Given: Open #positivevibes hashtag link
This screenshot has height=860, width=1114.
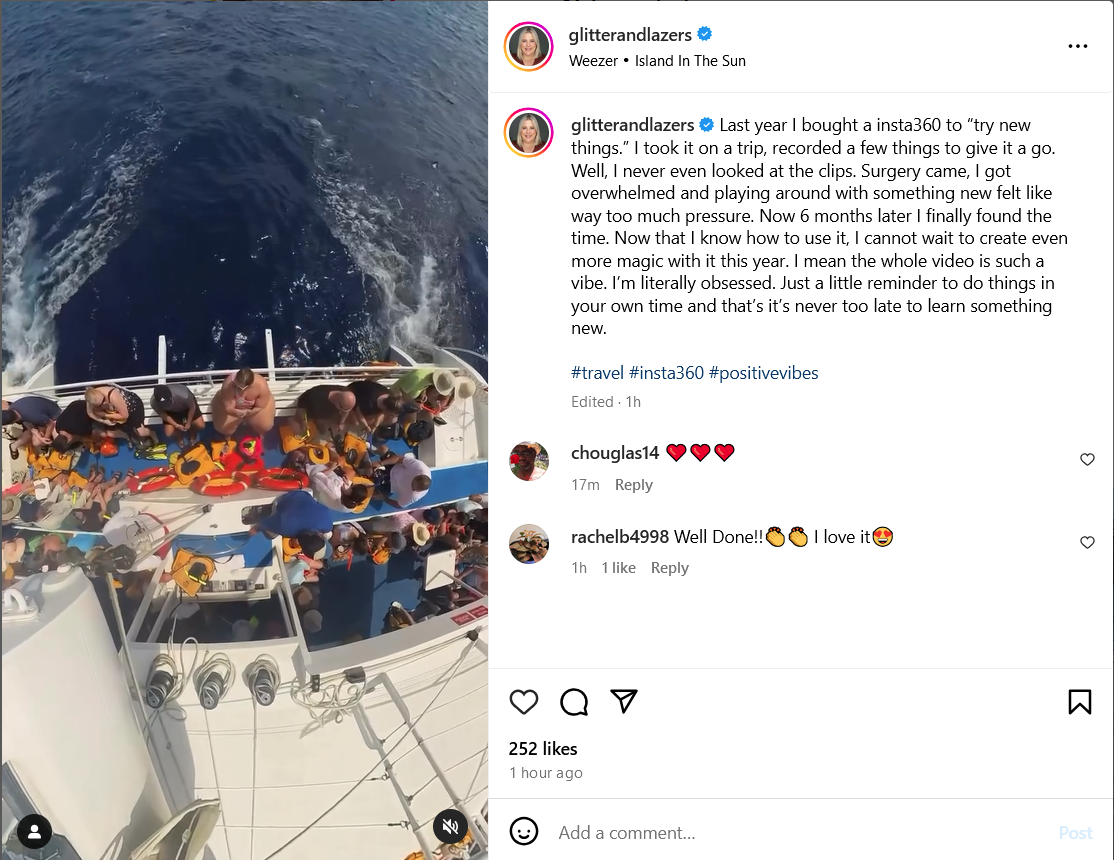Looking at the screenshot, I should click(764, 373).
